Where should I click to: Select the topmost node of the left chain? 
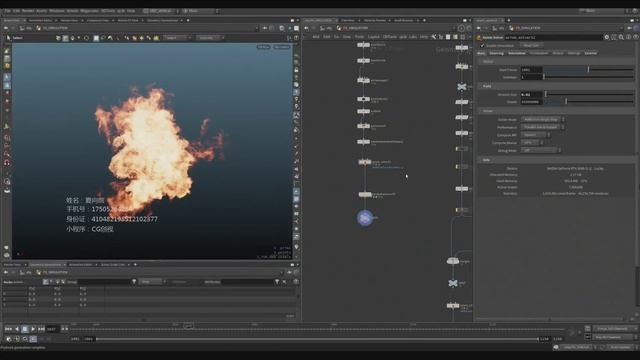363,45
